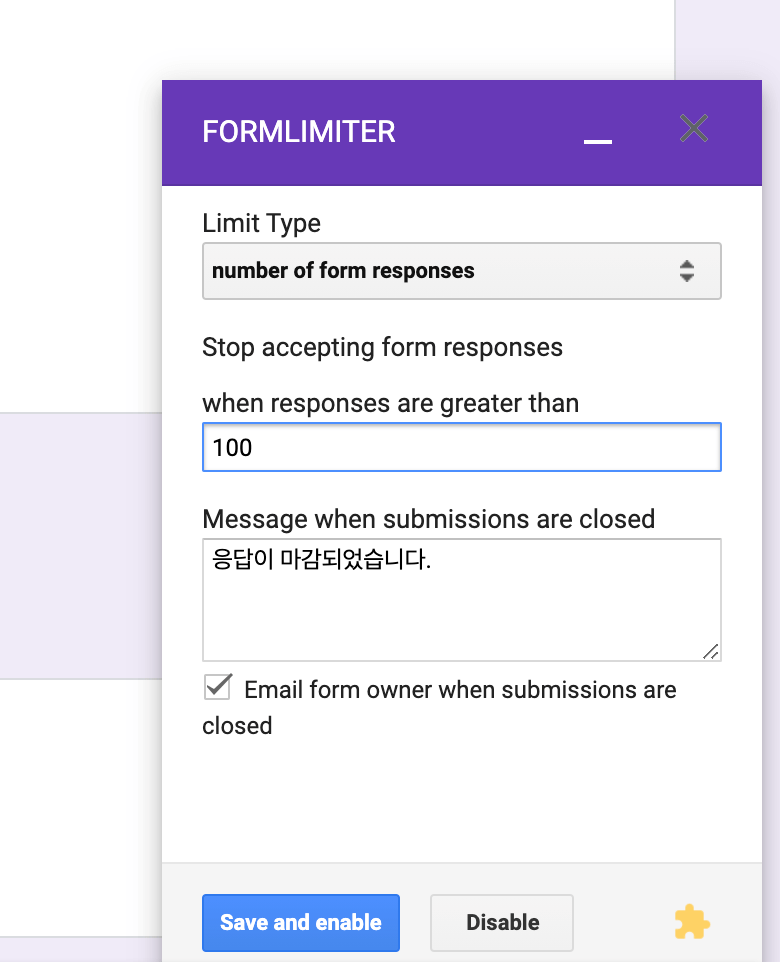Click the message box resize handle
The image size is (780, 962).
[x=711, y=652]
